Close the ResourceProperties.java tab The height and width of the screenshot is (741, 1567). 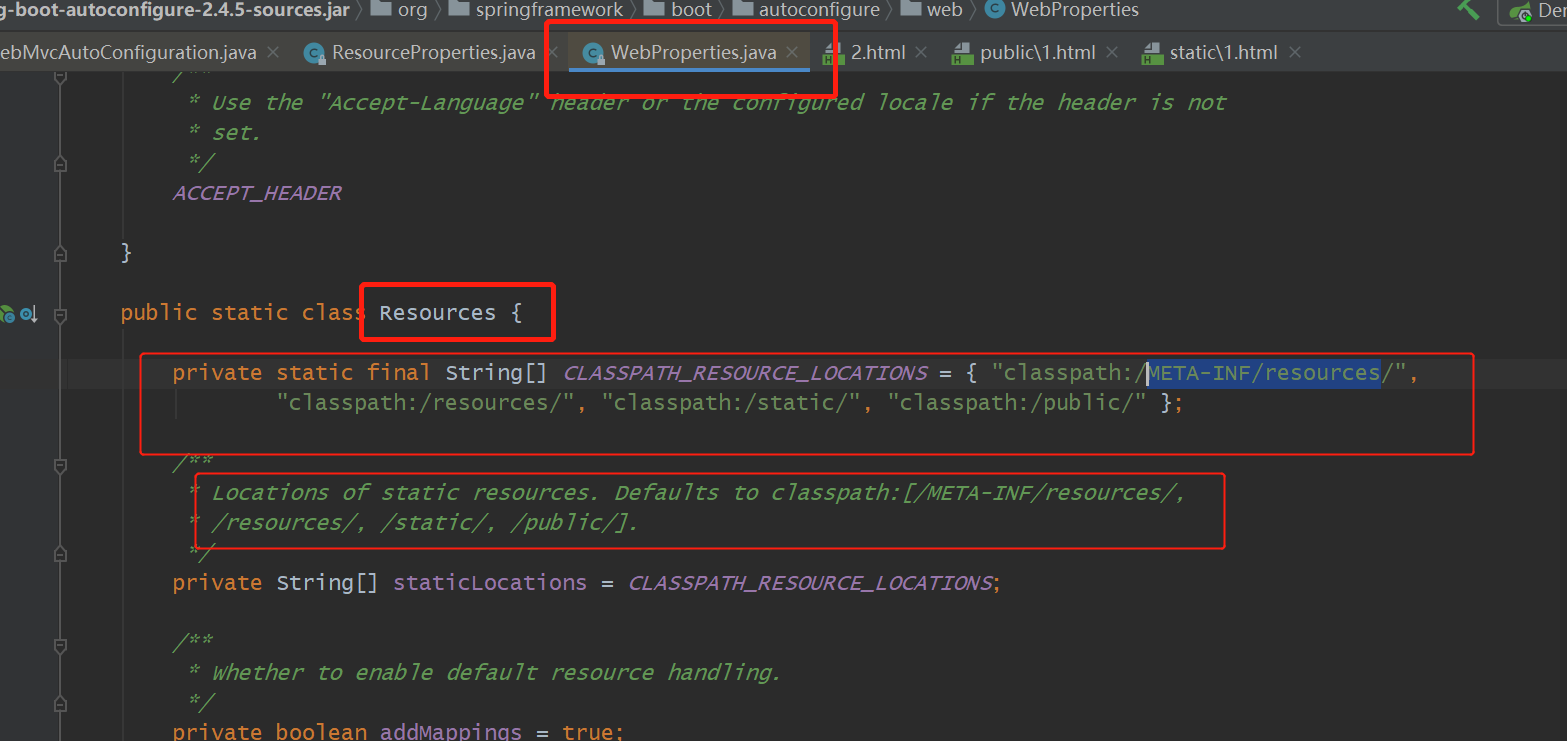coord(551,52)
